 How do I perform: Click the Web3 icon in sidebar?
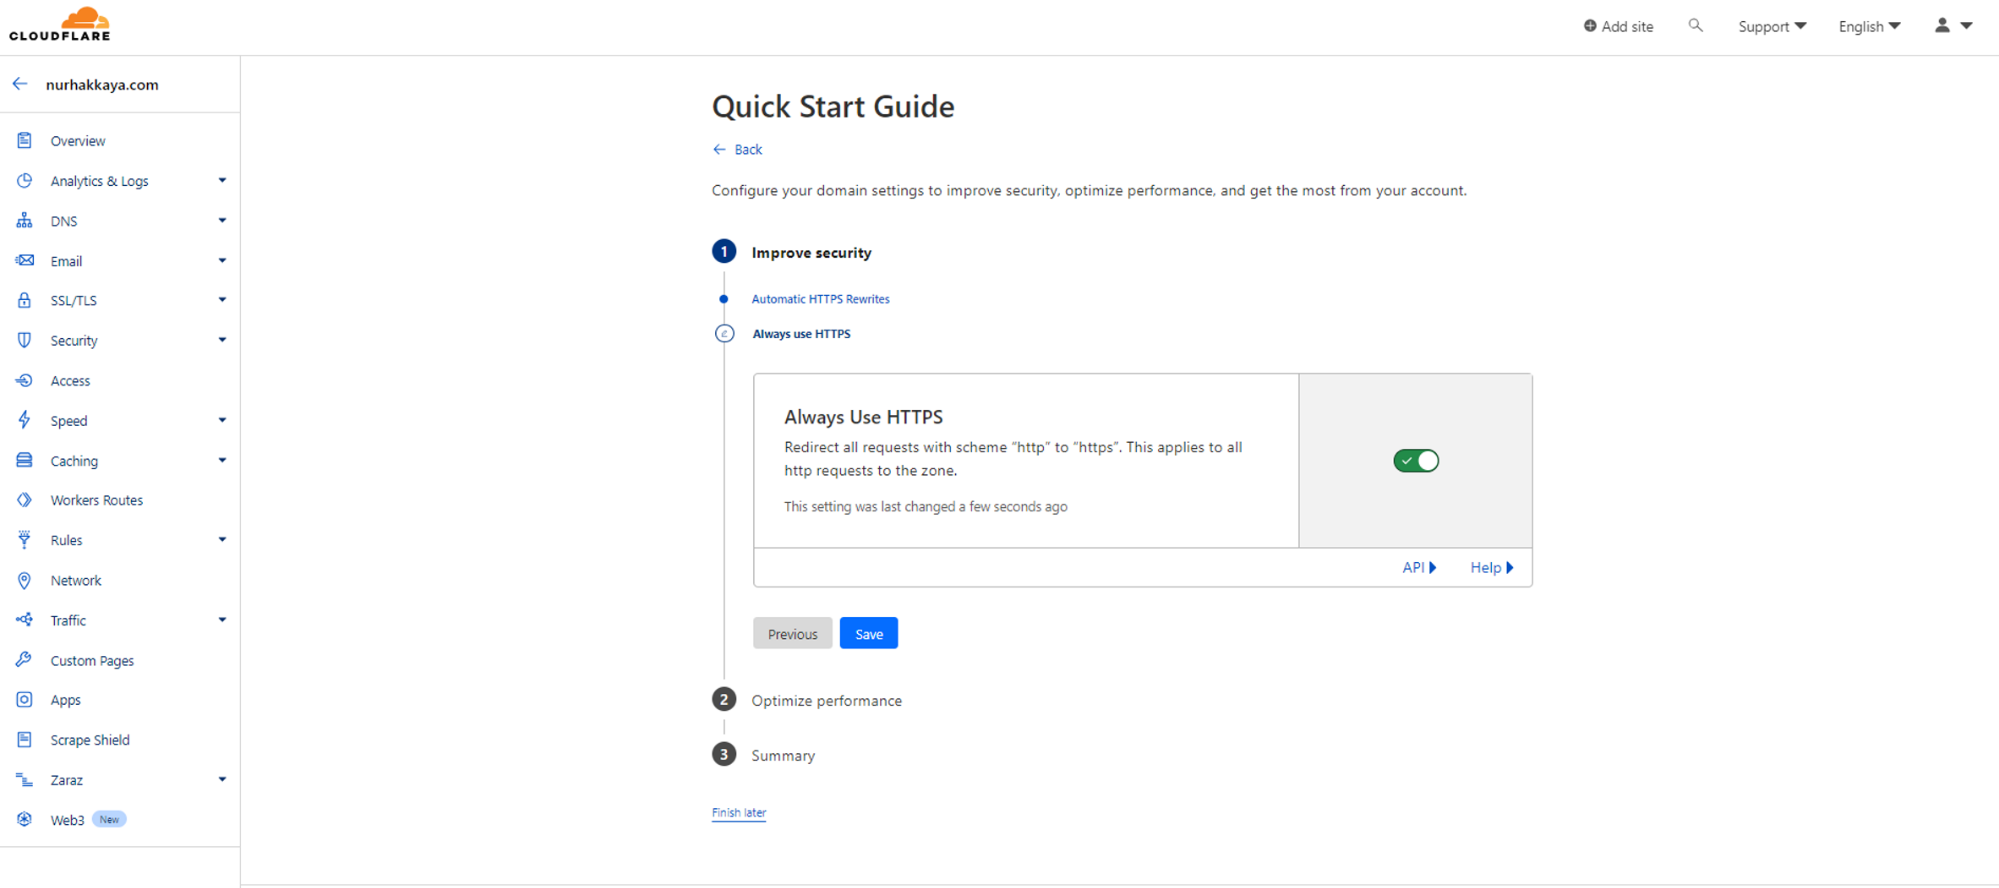tap(24, 819)
